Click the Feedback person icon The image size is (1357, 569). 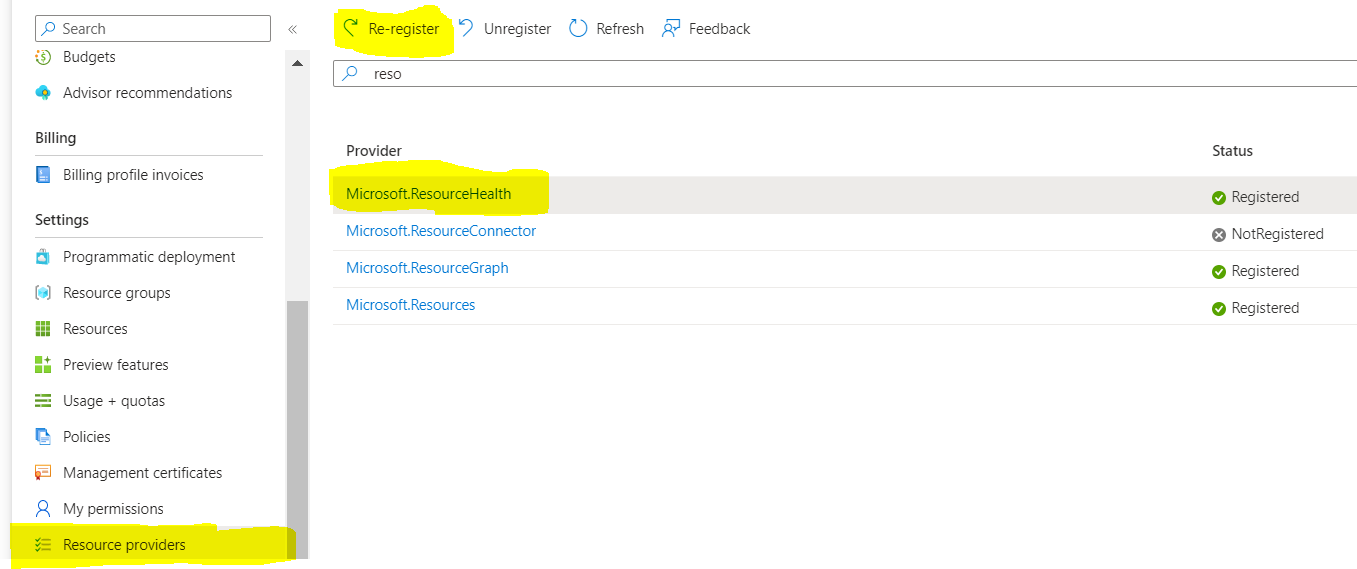click(671, 28)
